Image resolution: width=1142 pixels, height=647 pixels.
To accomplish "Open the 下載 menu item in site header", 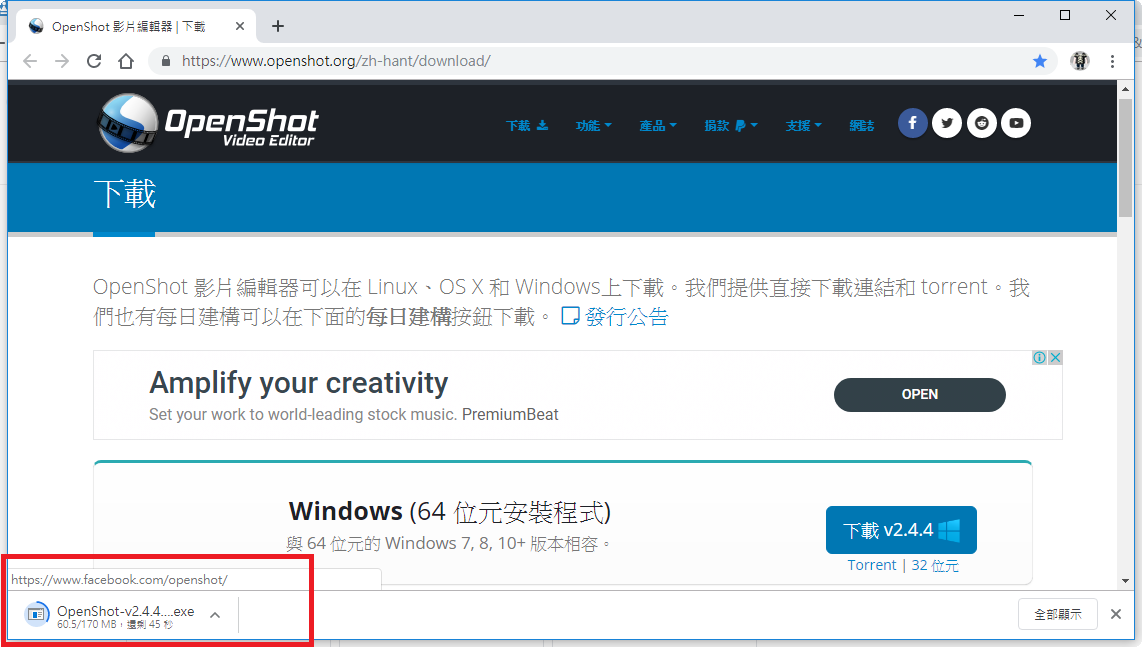I will 527,125.
